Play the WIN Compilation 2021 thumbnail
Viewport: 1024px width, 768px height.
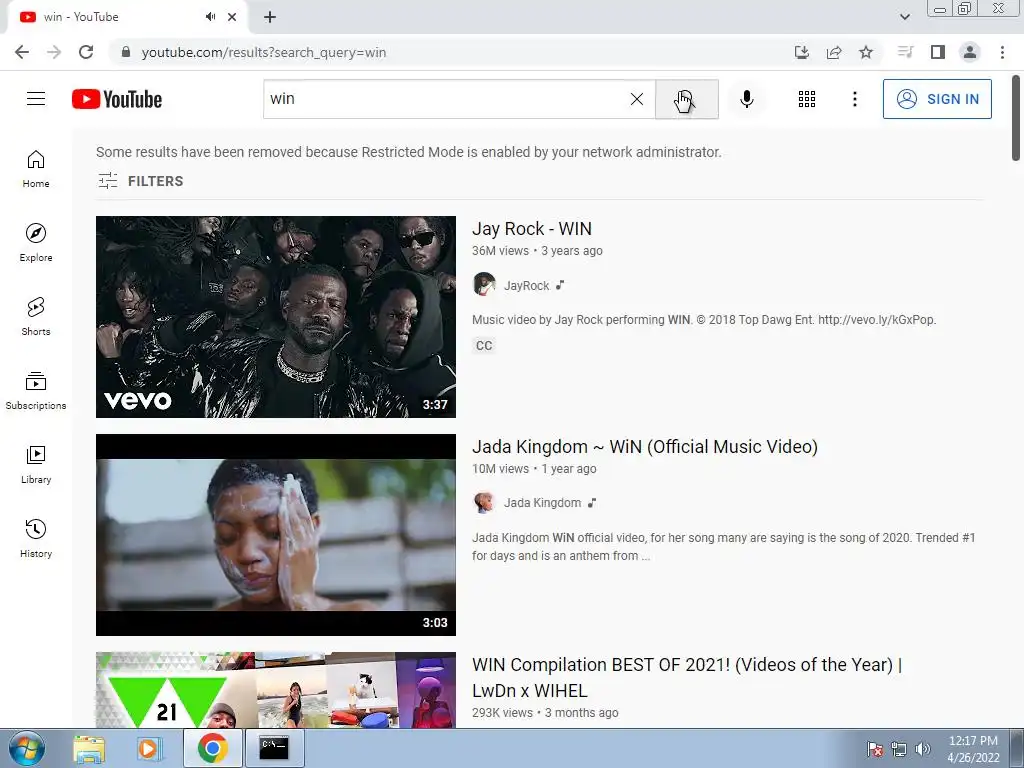point(276,690)
